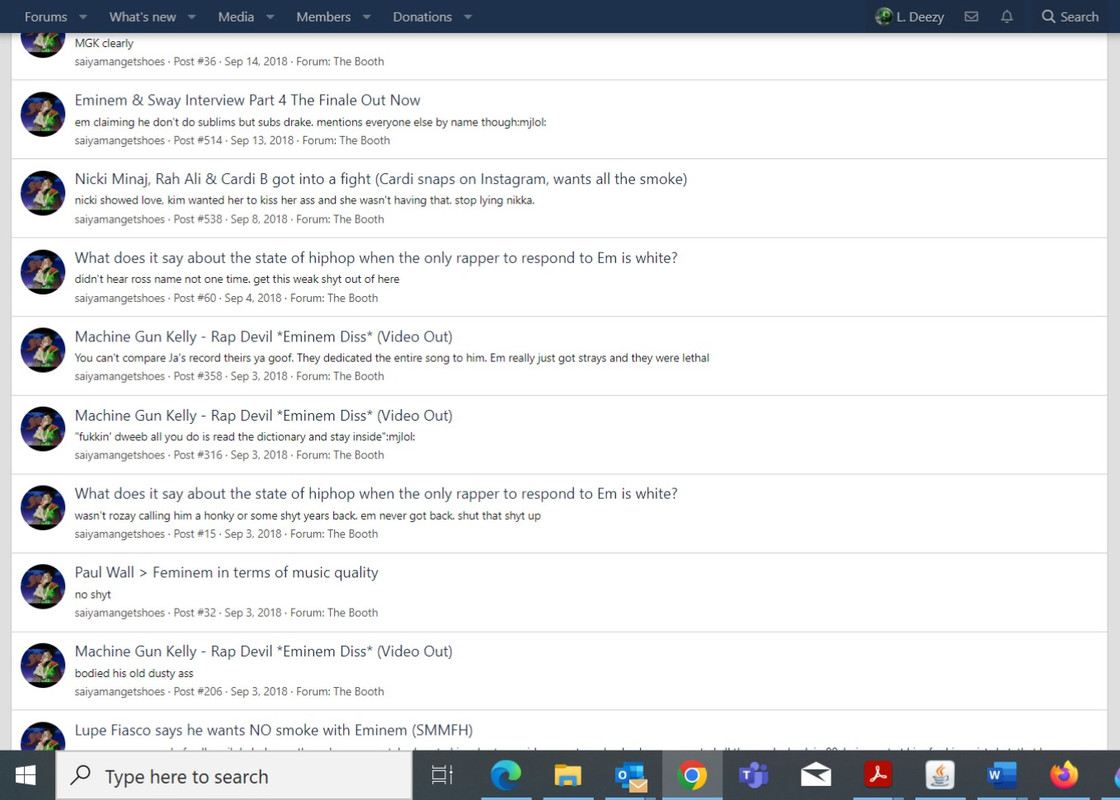Click The Booth forum link on Post #538

click(x=359, y=219)
